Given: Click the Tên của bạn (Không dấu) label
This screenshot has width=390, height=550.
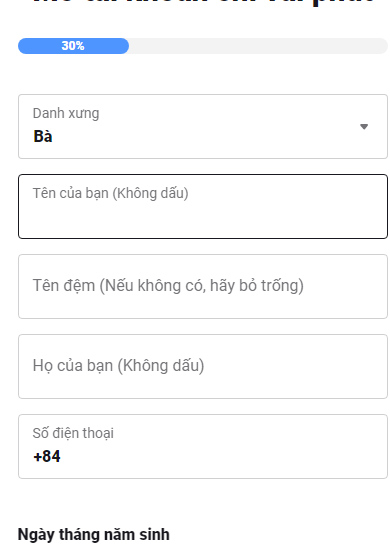Looking at the screenshot, I should [x=110, y=193].
